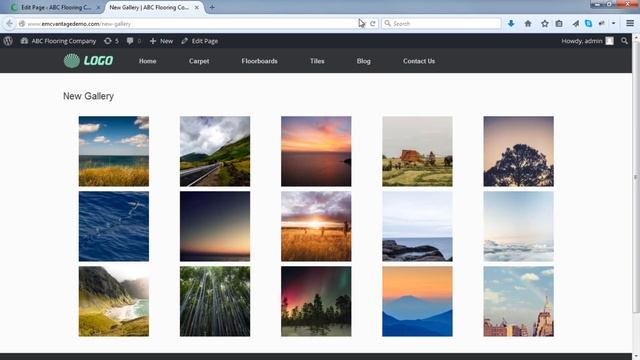Screen dimensions: 640x360
Task: Open rocky shore thumbnail
Action: (417, 227)
